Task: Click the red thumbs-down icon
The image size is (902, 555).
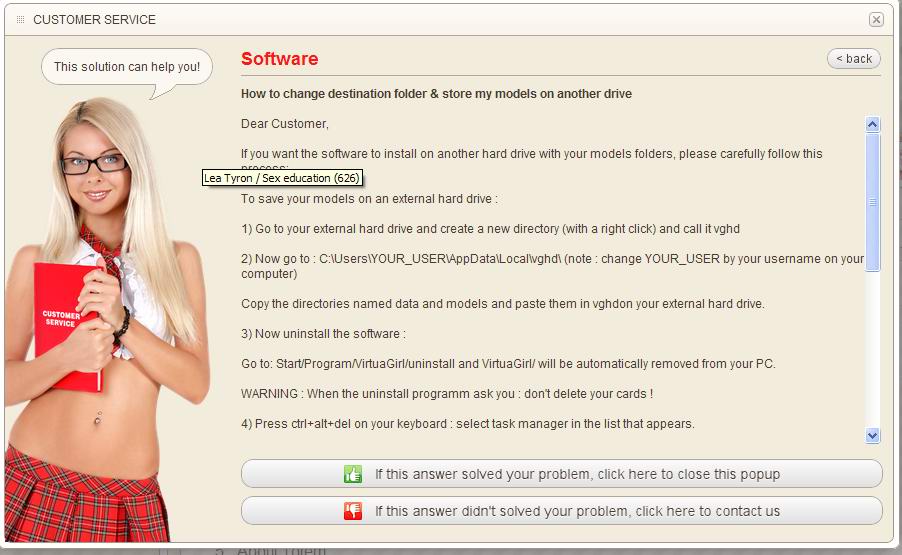Action: pyautogui.click(x=352, y=511)
